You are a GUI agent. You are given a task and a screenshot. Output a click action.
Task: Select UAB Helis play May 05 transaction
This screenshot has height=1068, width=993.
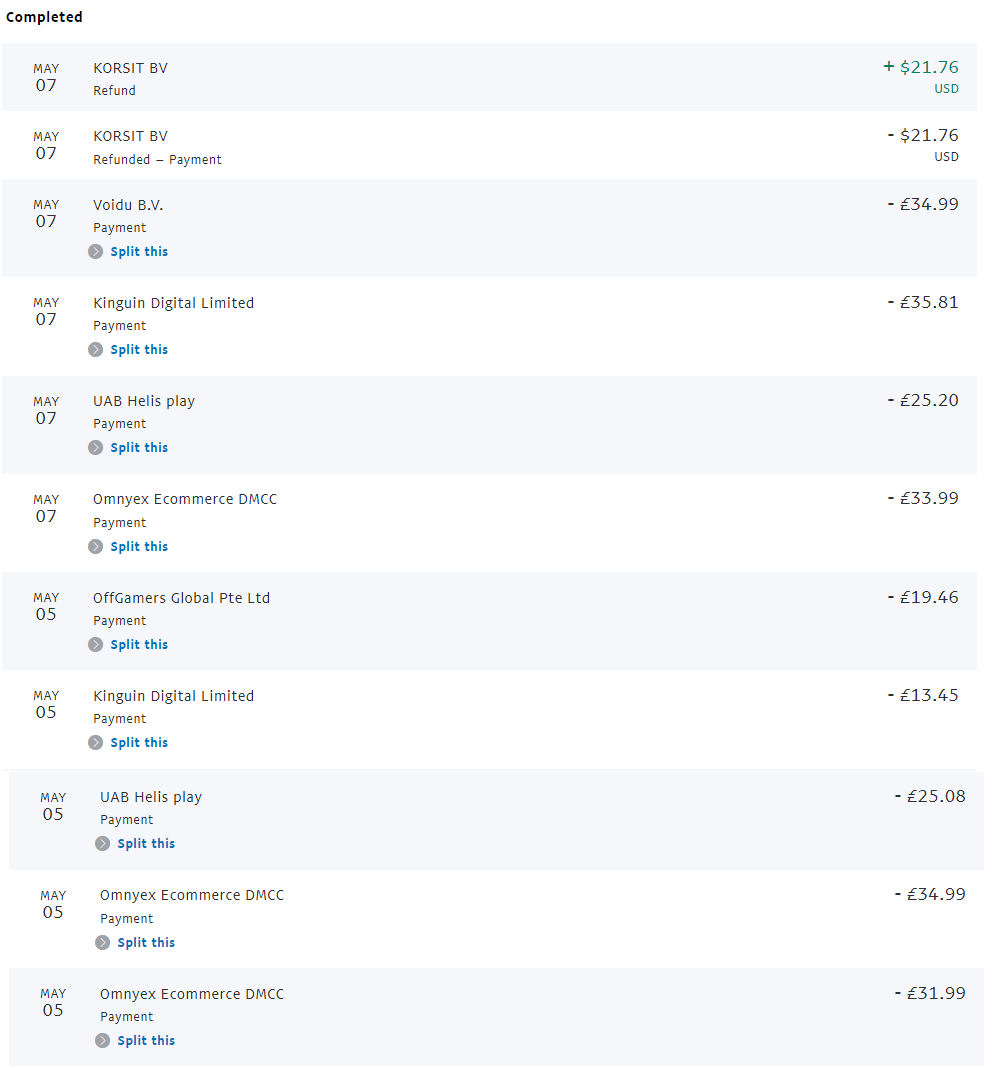[x=496, y=820]
